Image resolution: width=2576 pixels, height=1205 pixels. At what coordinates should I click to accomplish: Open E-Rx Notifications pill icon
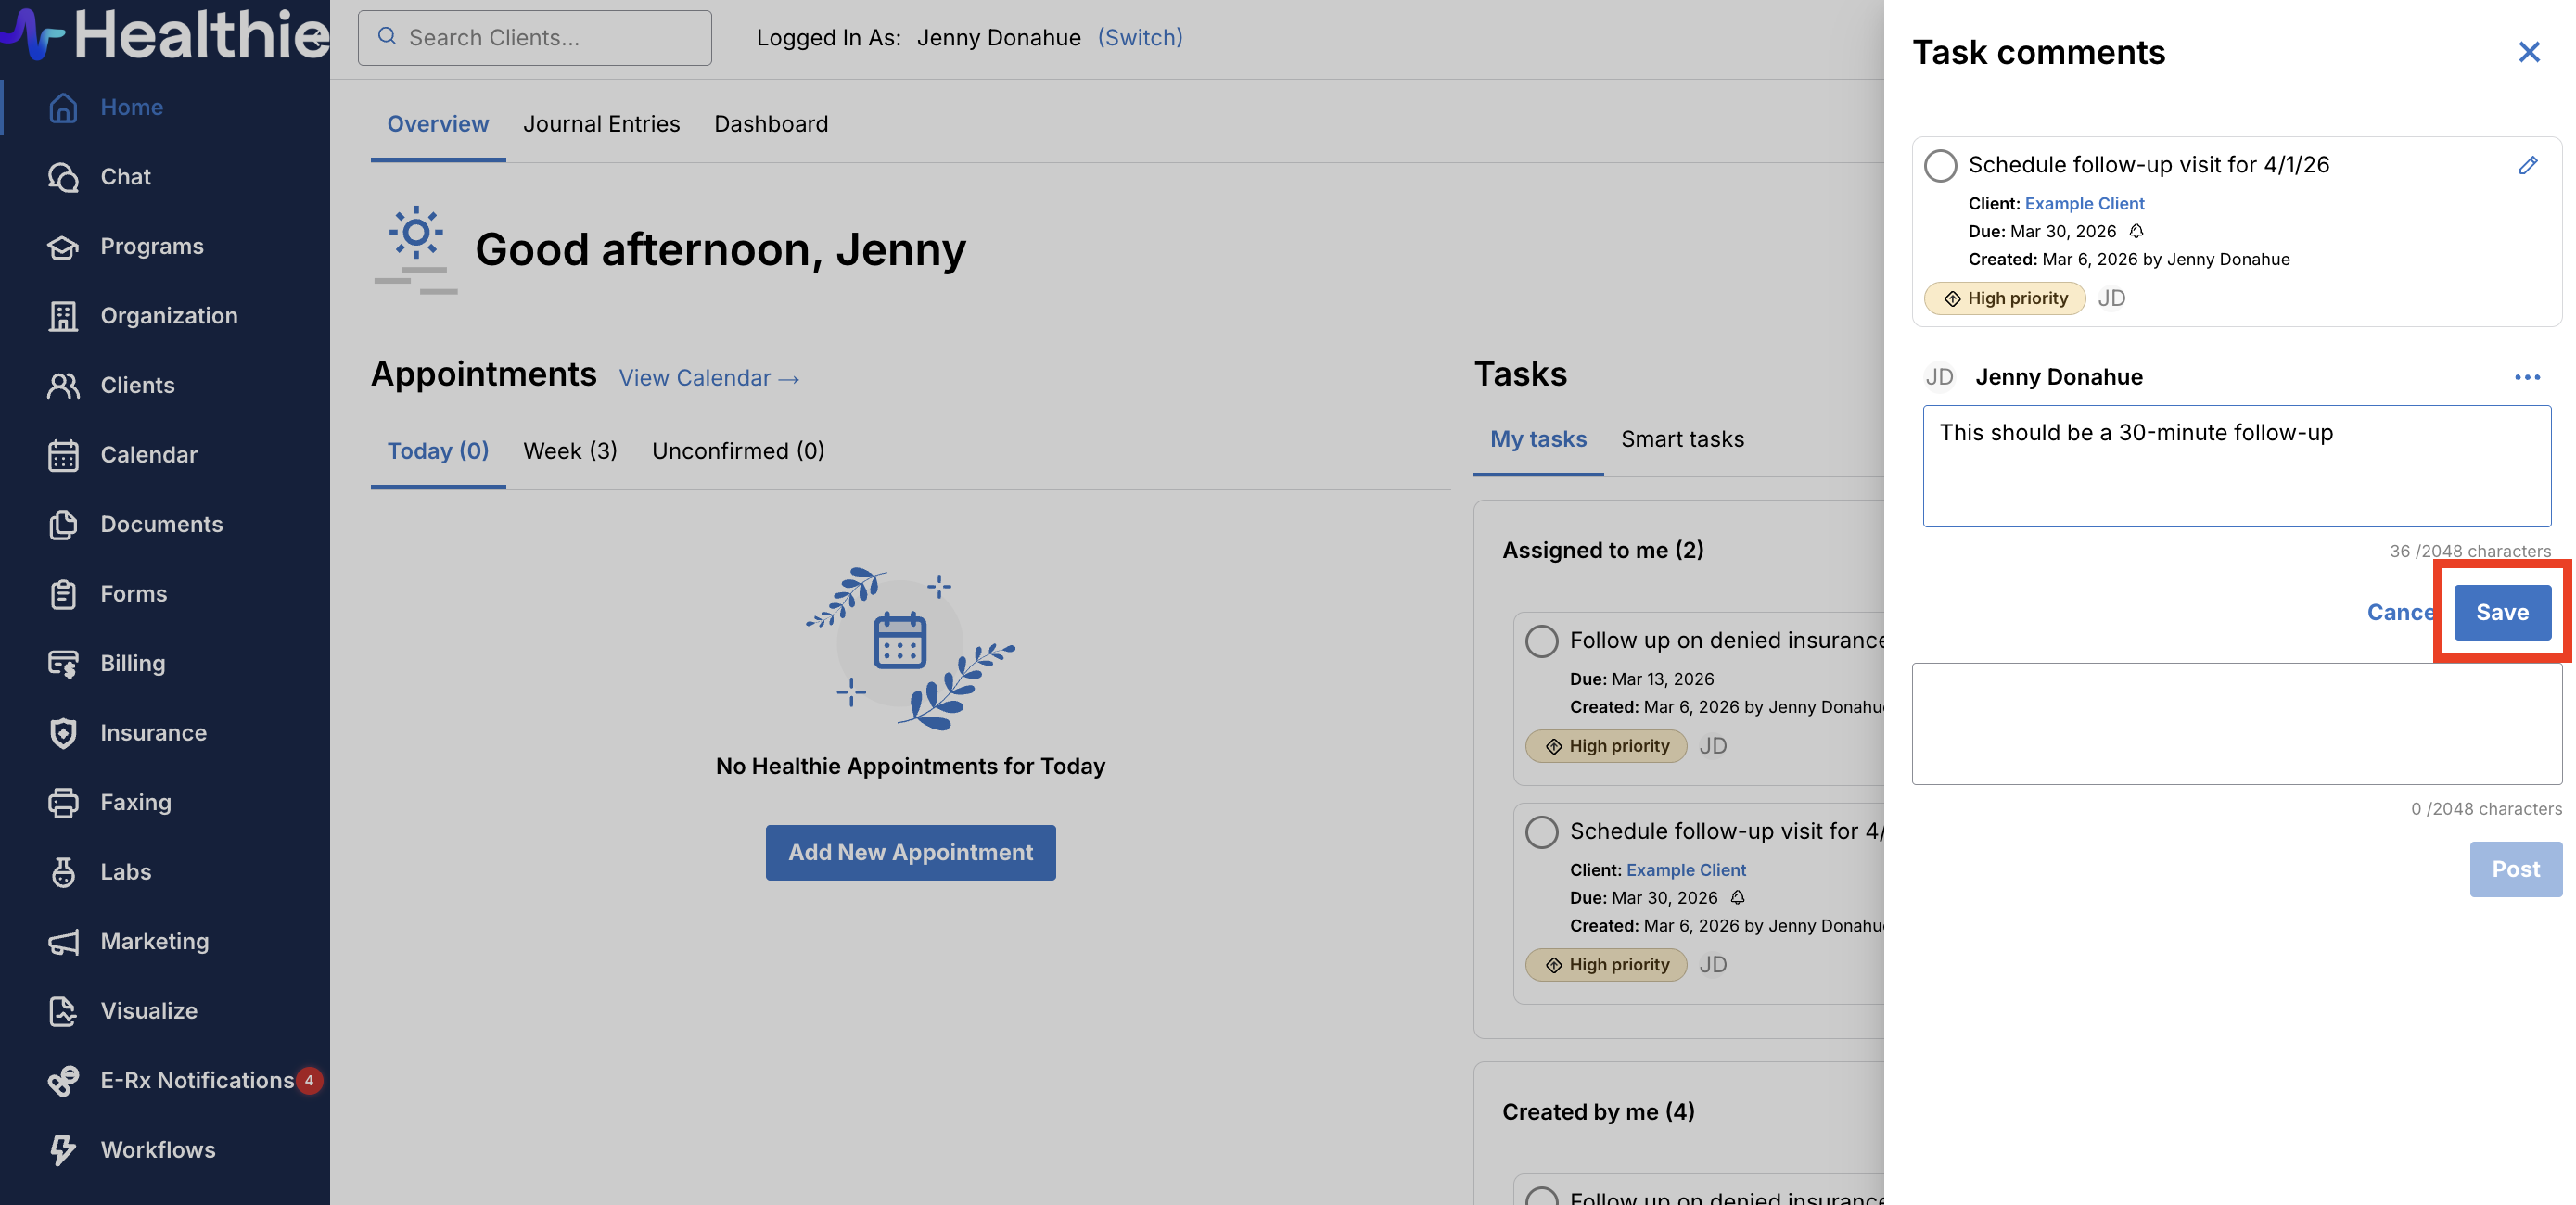(x=63, y=1080)
